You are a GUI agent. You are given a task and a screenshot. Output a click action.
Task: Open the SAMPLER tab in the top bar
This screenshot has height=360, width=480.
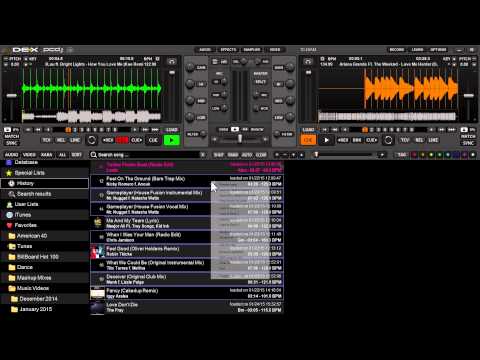point(252,50)
